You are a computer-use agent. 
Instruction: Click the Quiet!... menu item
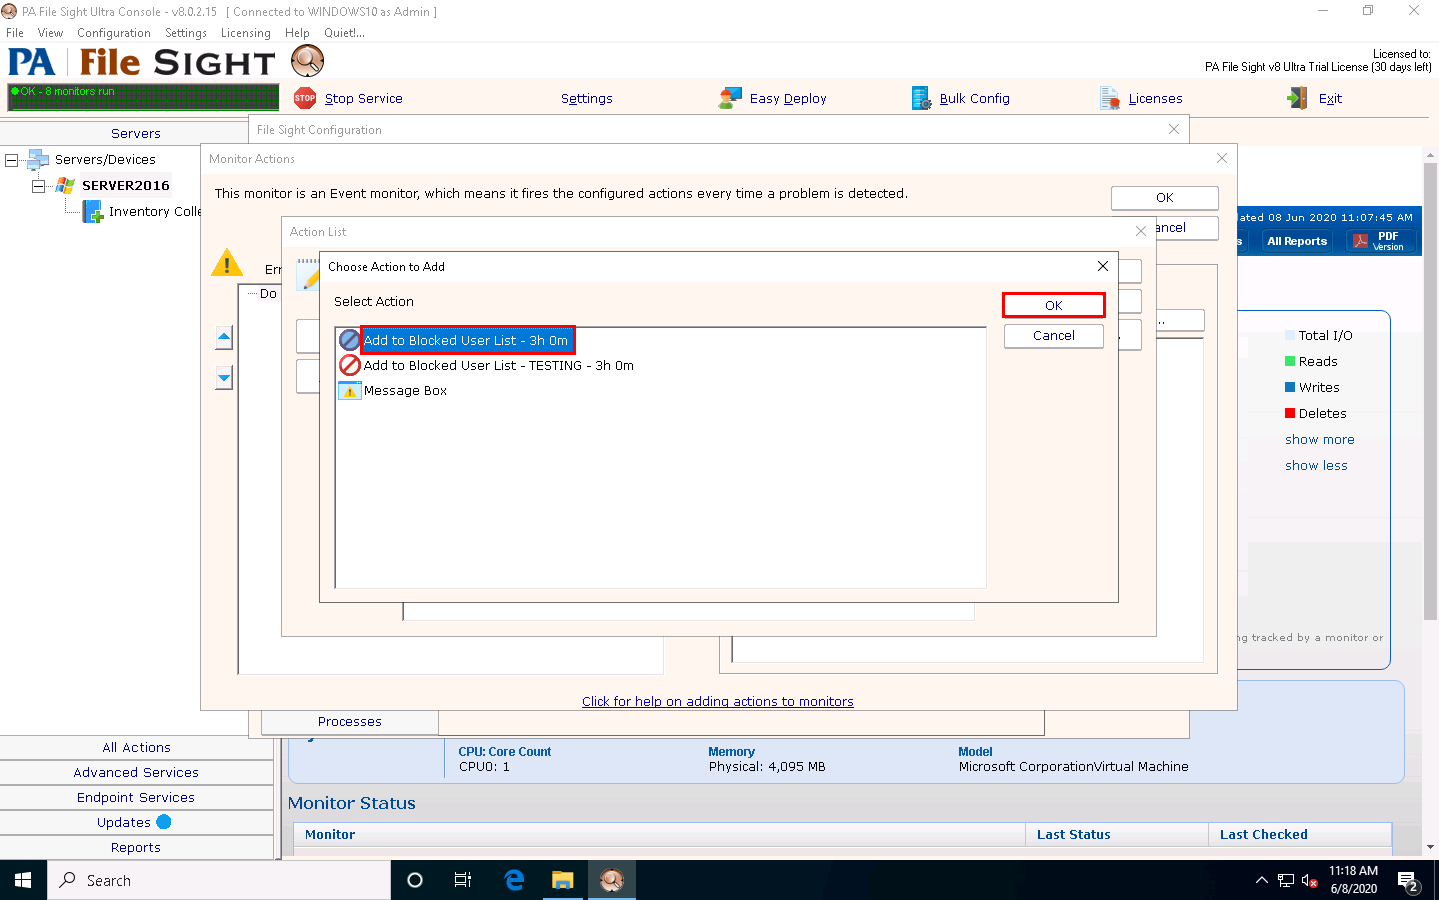tap(344, 33)
